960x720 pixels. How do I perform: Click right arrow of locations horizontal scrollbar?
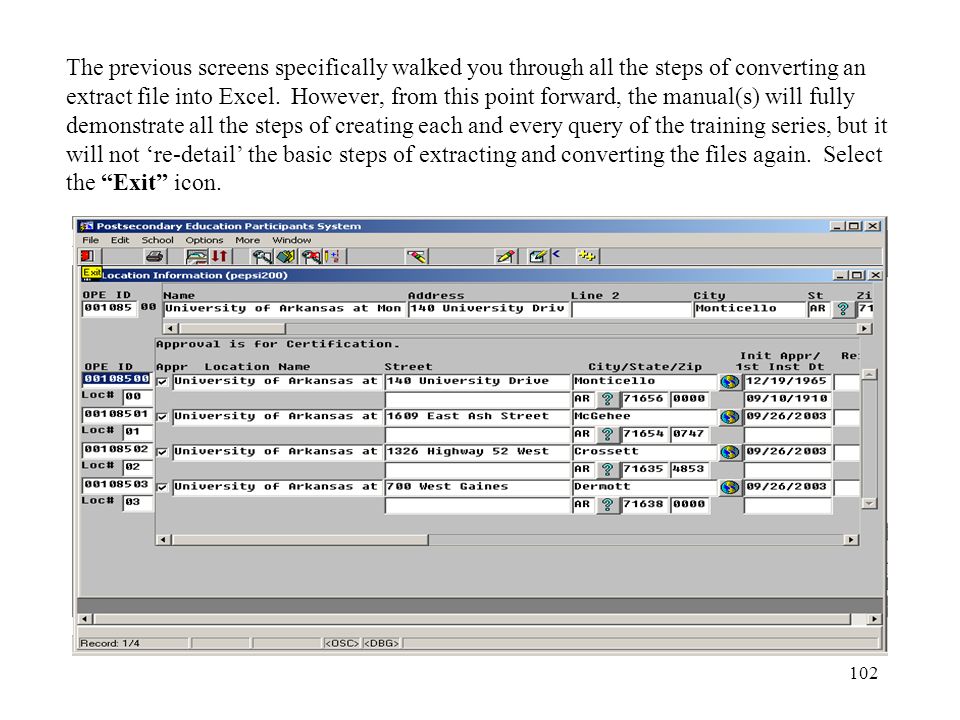pos(850,539)
